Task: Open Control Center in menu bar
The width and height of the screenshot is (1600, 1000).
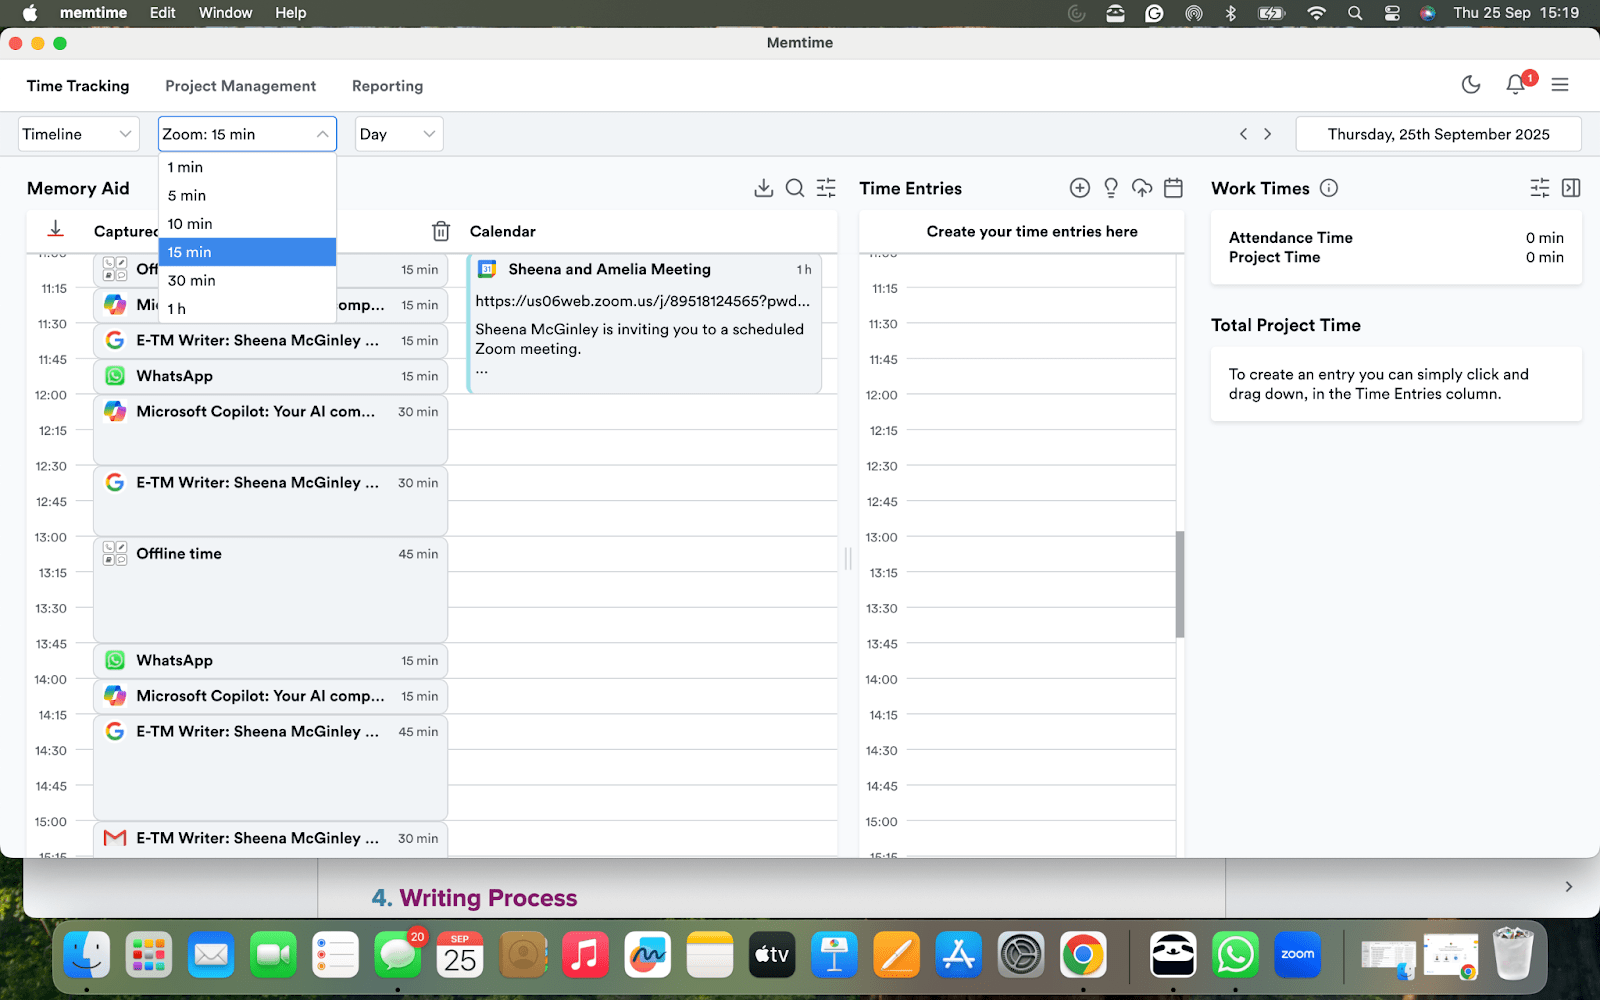Action: point(1392,13)
